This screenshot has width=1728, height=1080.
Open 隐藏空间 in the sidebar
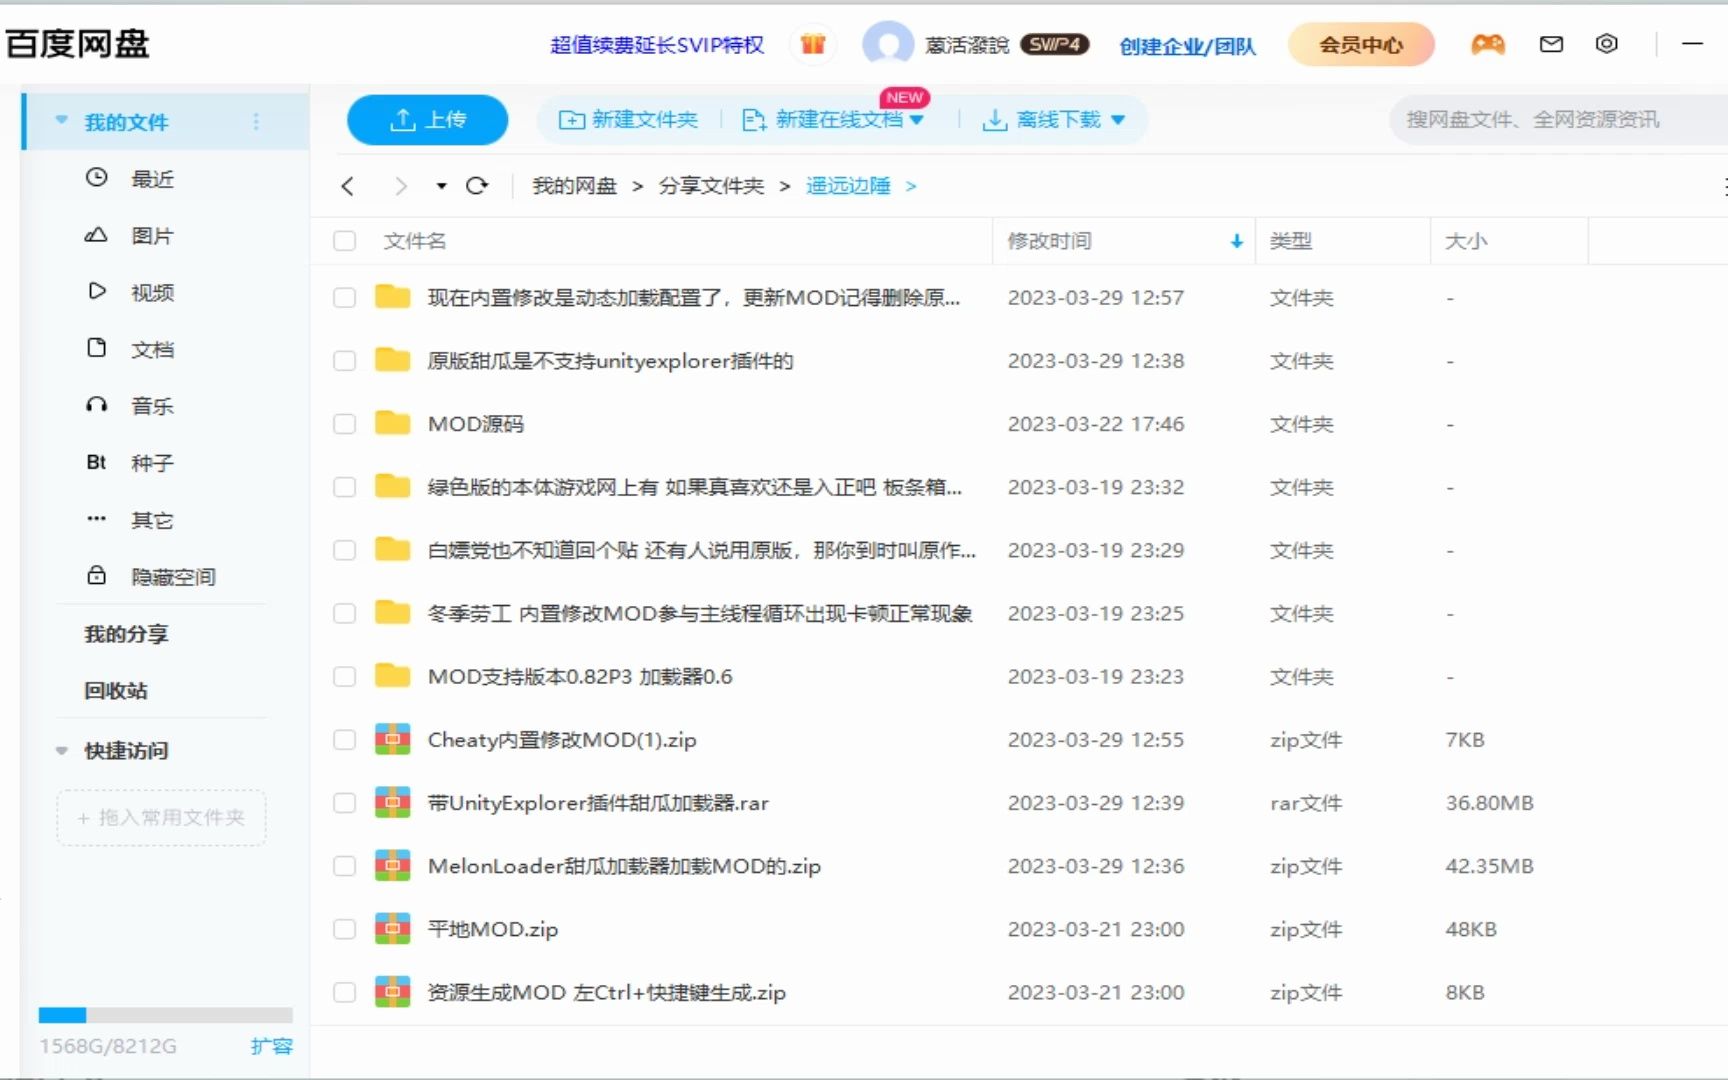(173, 577)
